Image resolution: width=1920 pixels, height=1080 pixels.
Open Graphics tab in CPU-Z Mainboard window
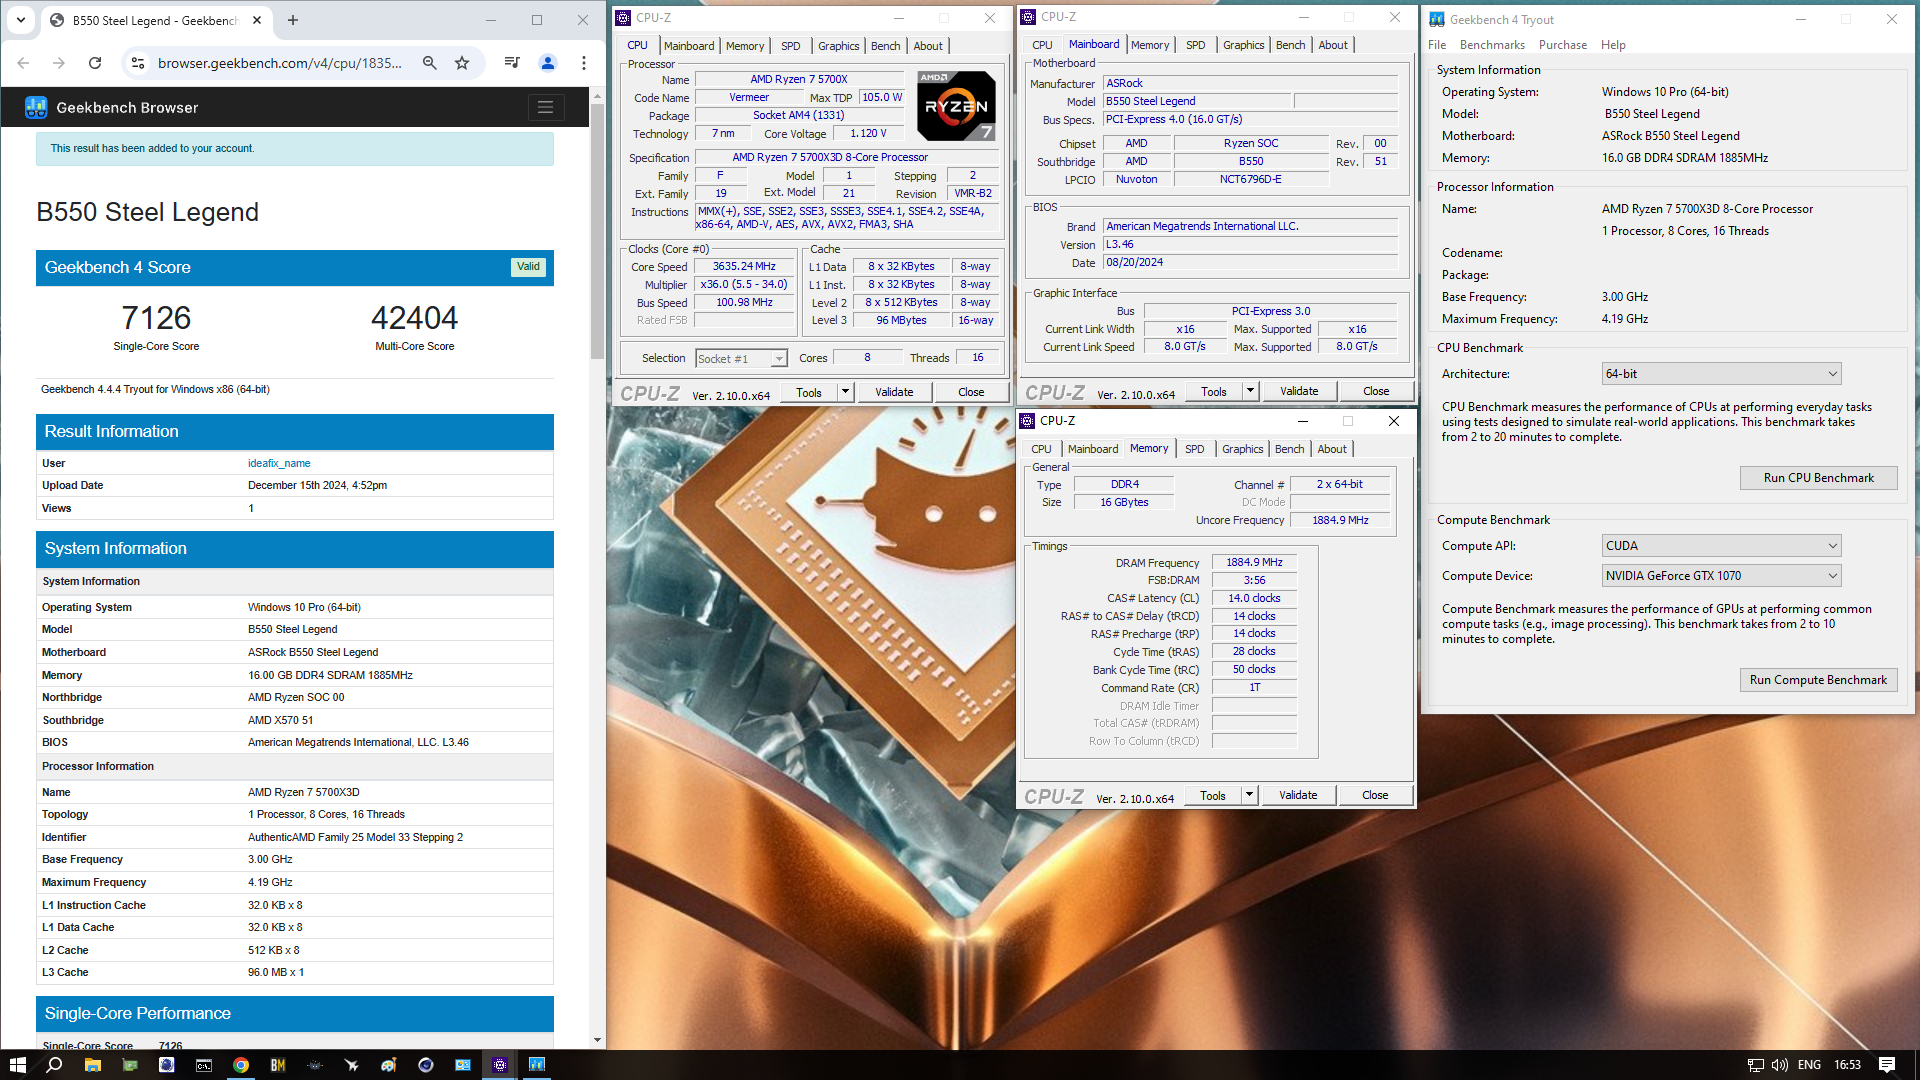(x=1243, y=45)
